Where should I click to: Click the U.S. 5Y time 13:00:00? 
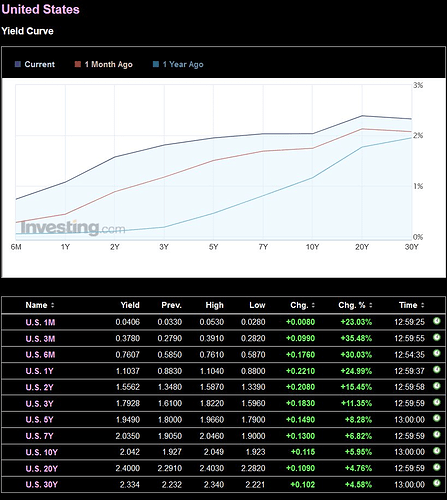tap(409, 419)
